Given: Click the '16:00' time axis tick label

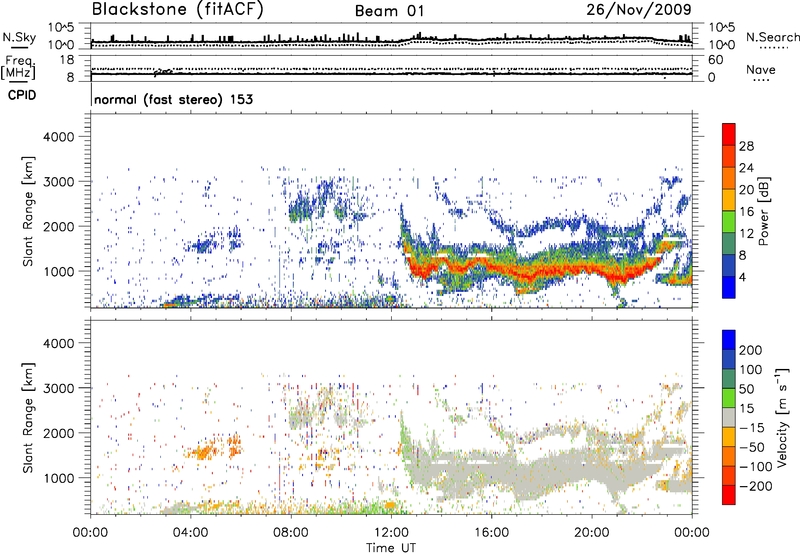Looking at the screenshot, I should pos(491,533).
